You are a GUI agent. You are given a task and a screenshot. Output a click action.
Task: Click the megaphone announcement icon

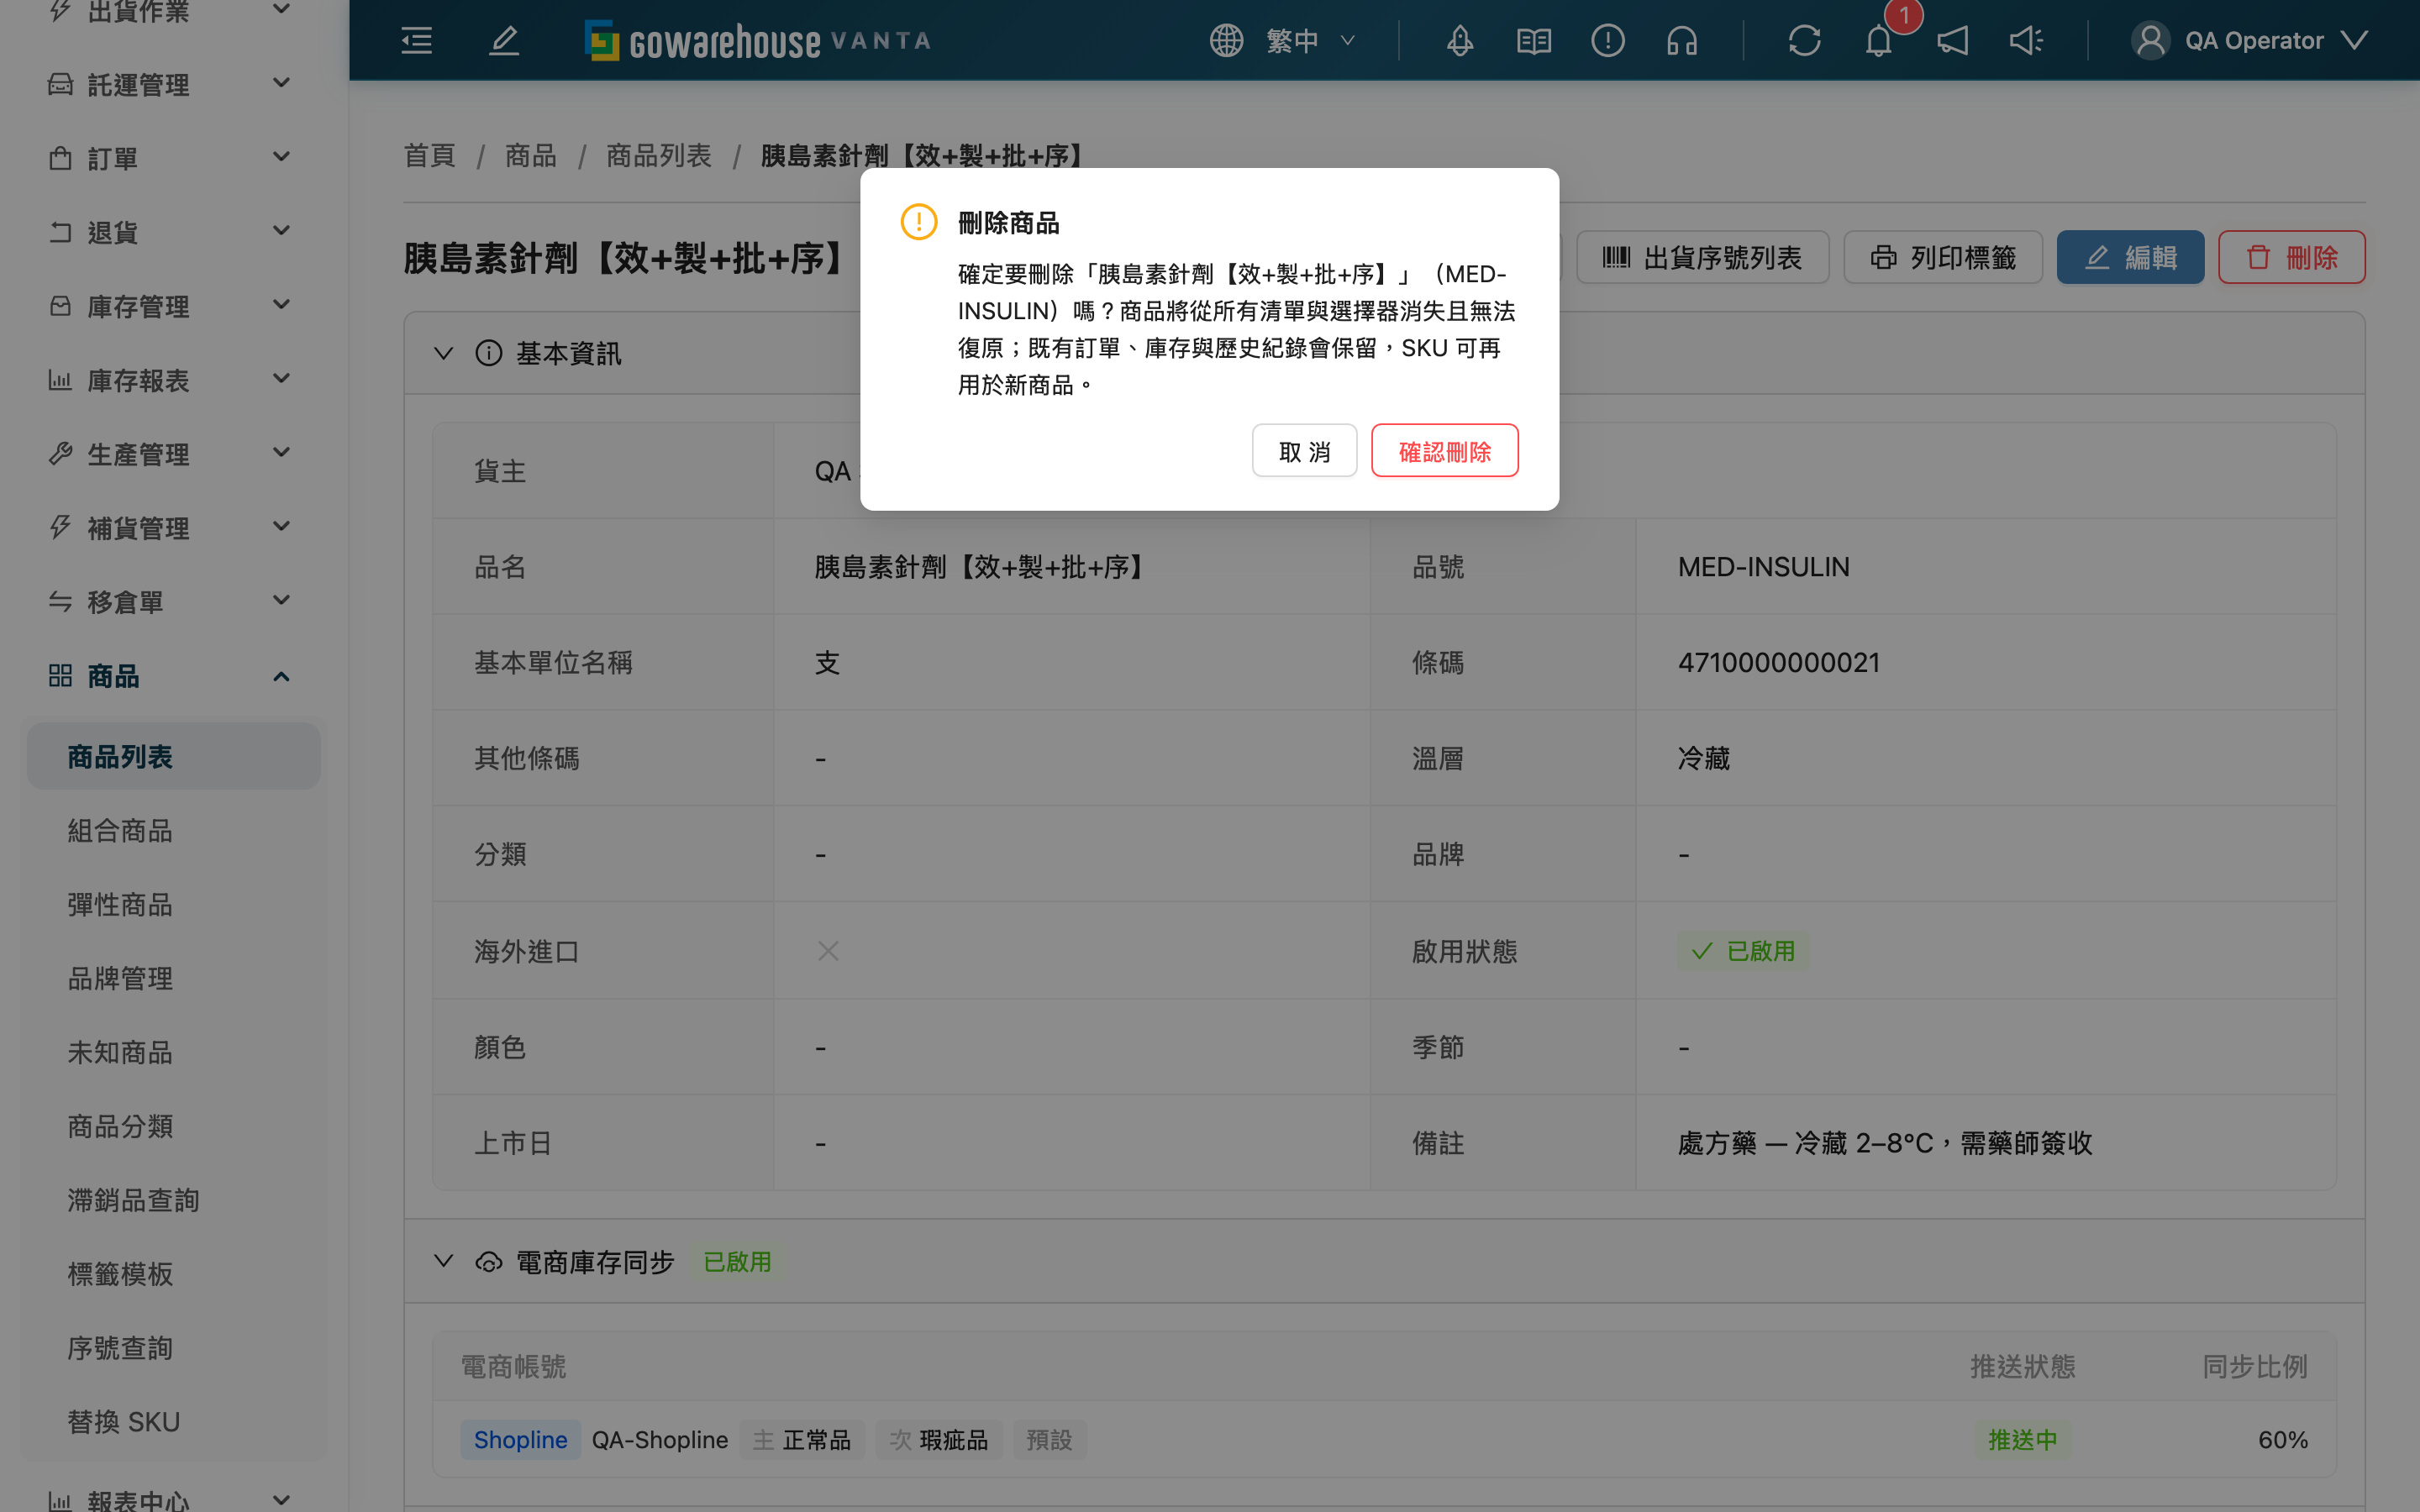click(x=1952, y=40)
